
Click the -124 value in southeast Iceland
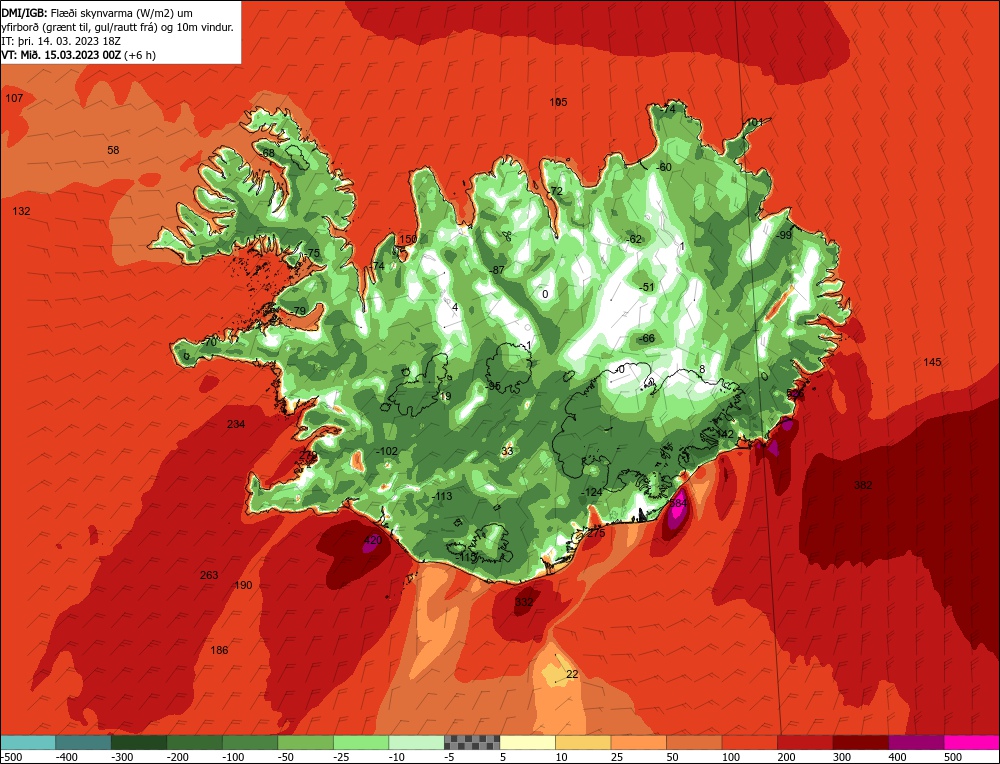click(592, 492)
